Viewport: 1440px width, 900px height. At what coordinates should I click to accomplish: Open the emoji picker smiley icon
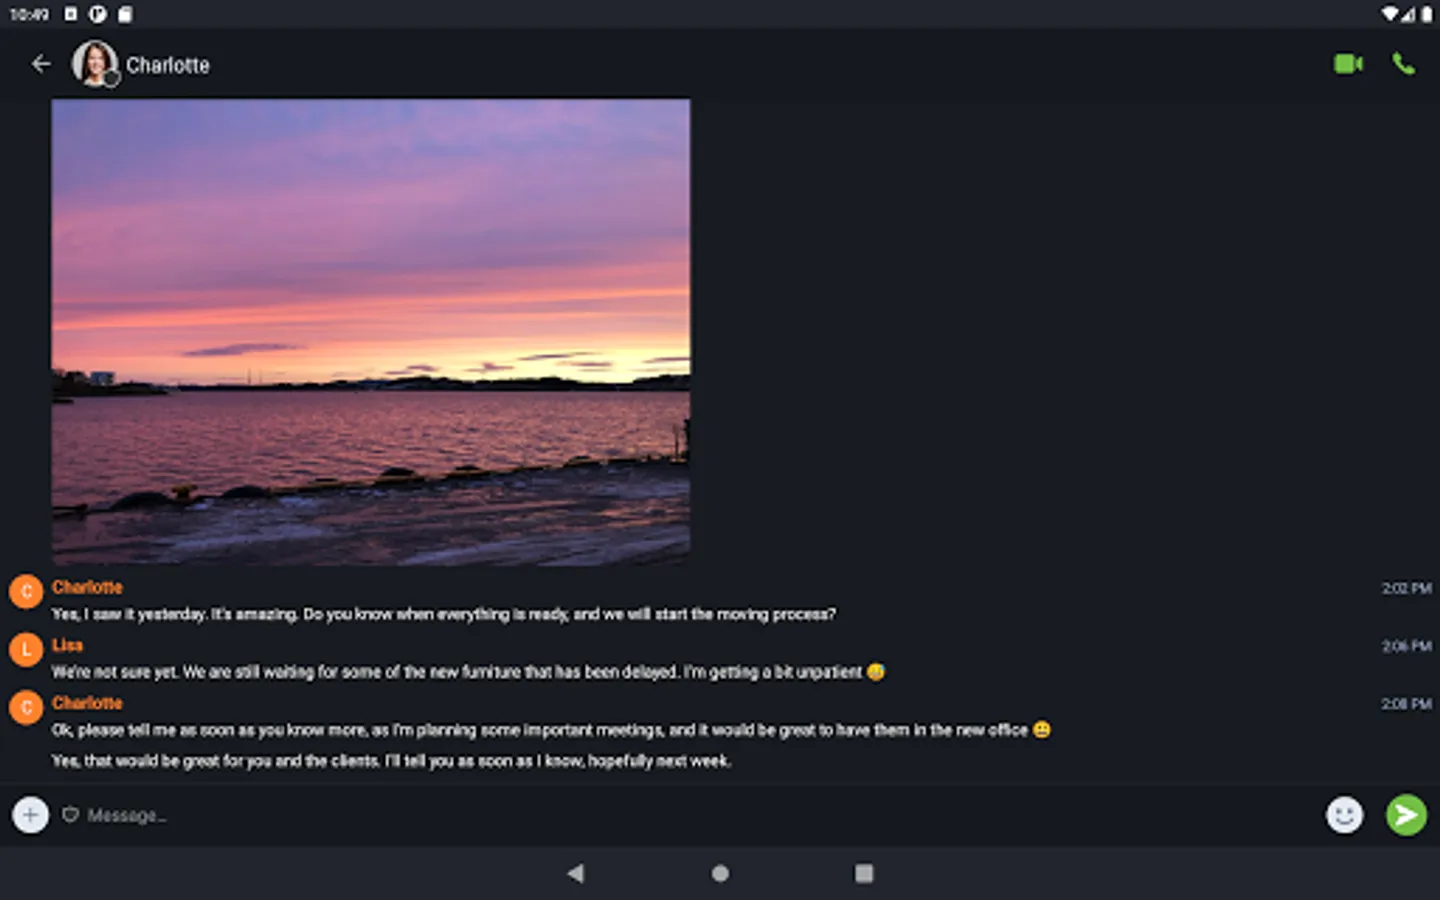coord(1344,815)
